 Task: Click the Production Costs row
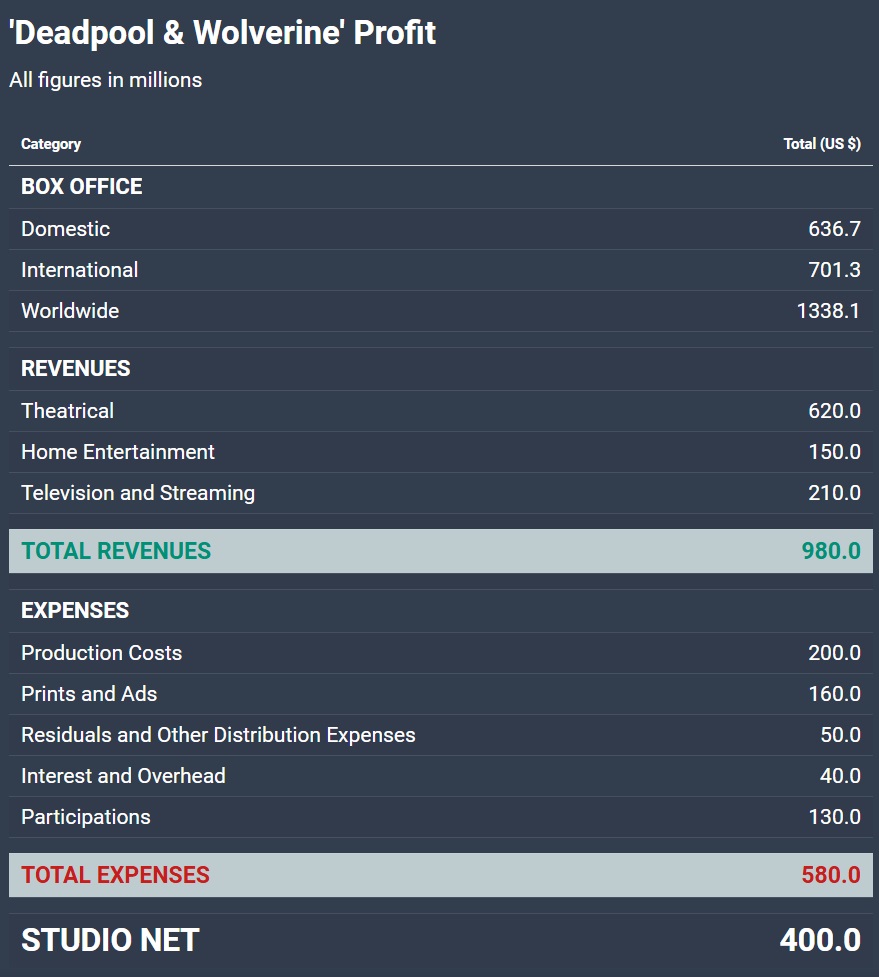point(440,652)
